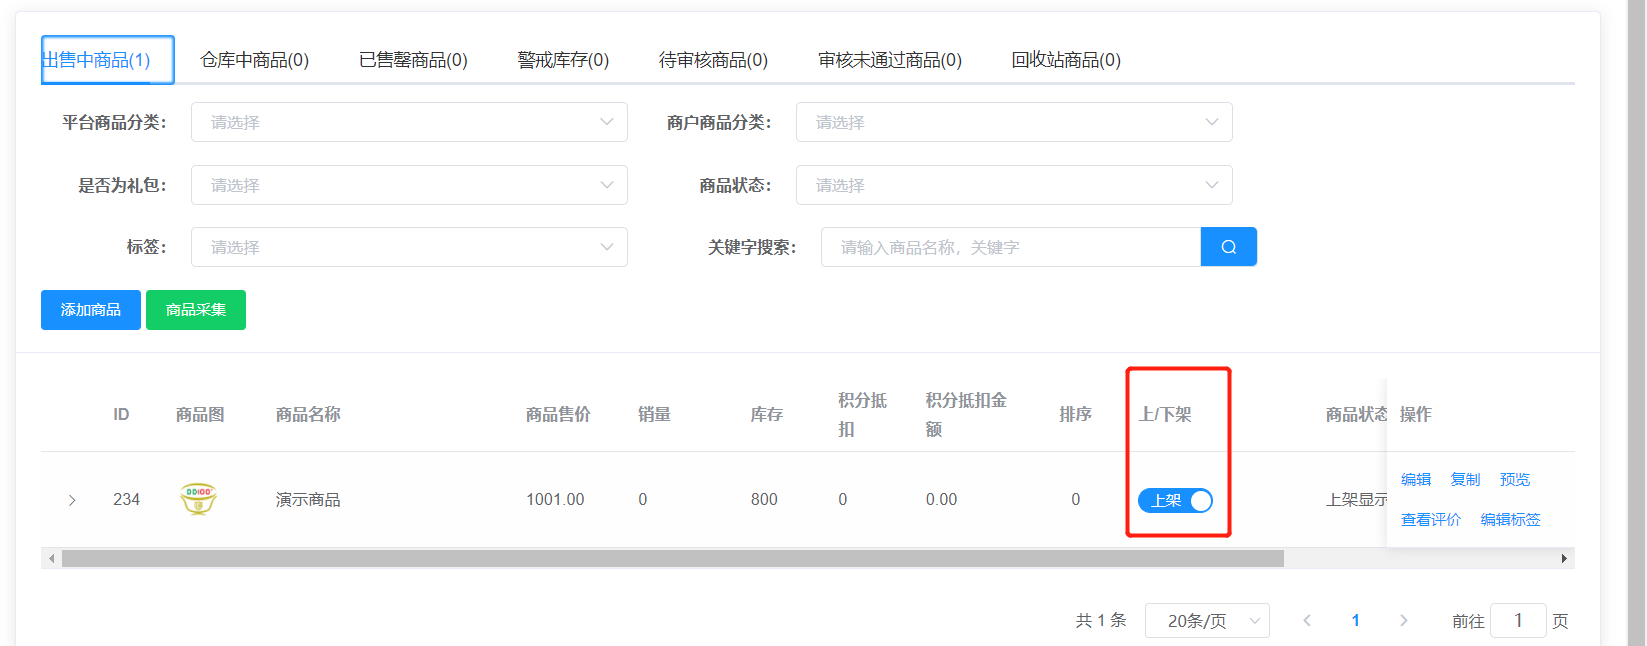
Task: Click 添加商品 button
Action: tap(91, 310)
